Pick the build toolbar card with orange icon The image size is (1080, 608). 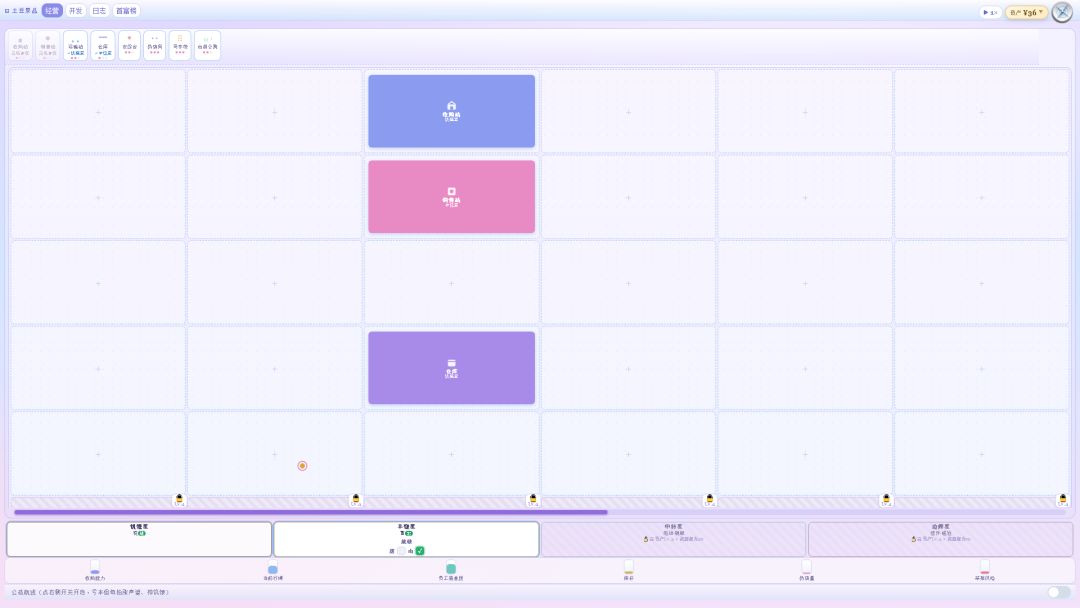point(180,45)
